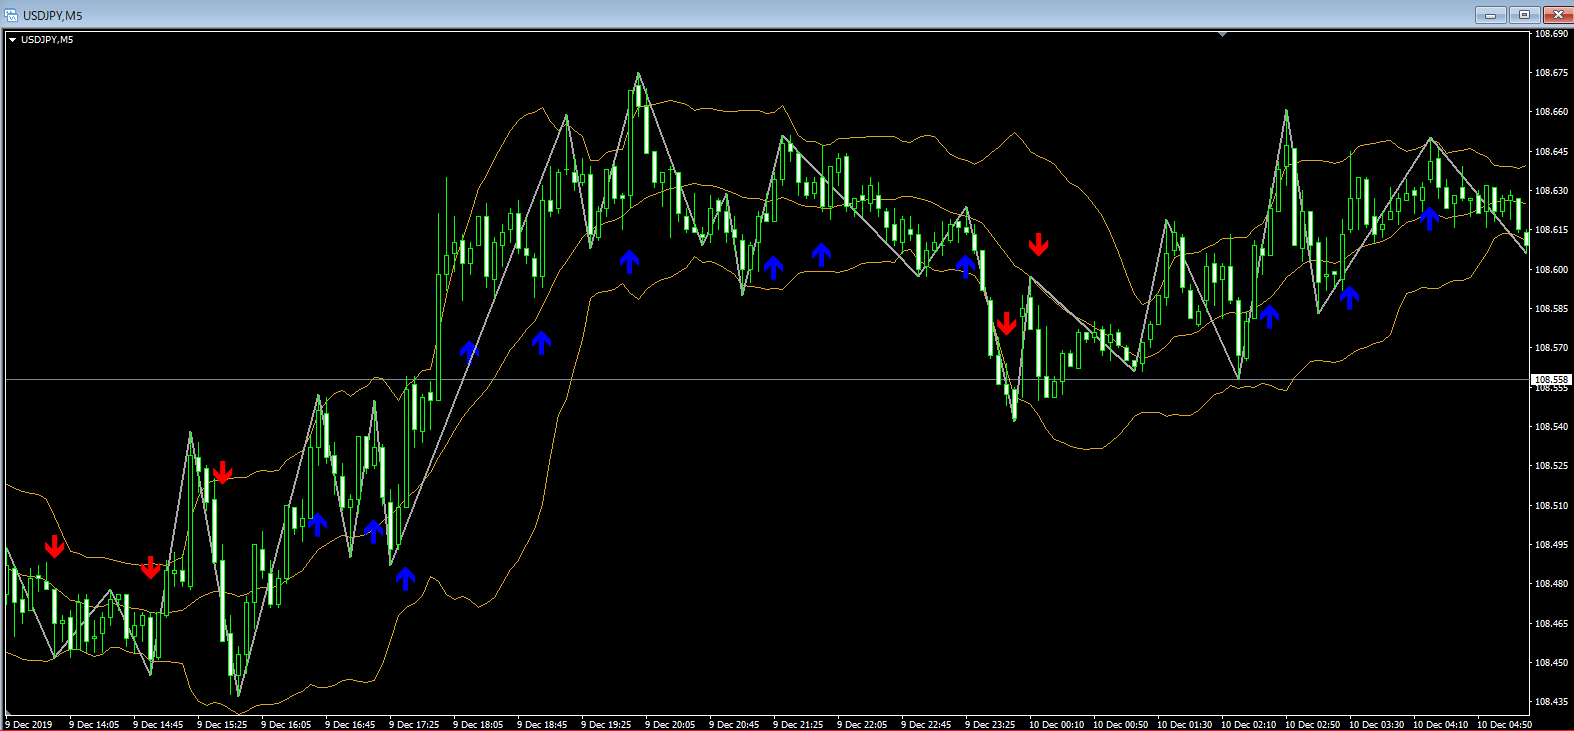Click the 9 Dec 22:05 time axis label
This screenshot has height=731, width=1574.
[862, 725]
